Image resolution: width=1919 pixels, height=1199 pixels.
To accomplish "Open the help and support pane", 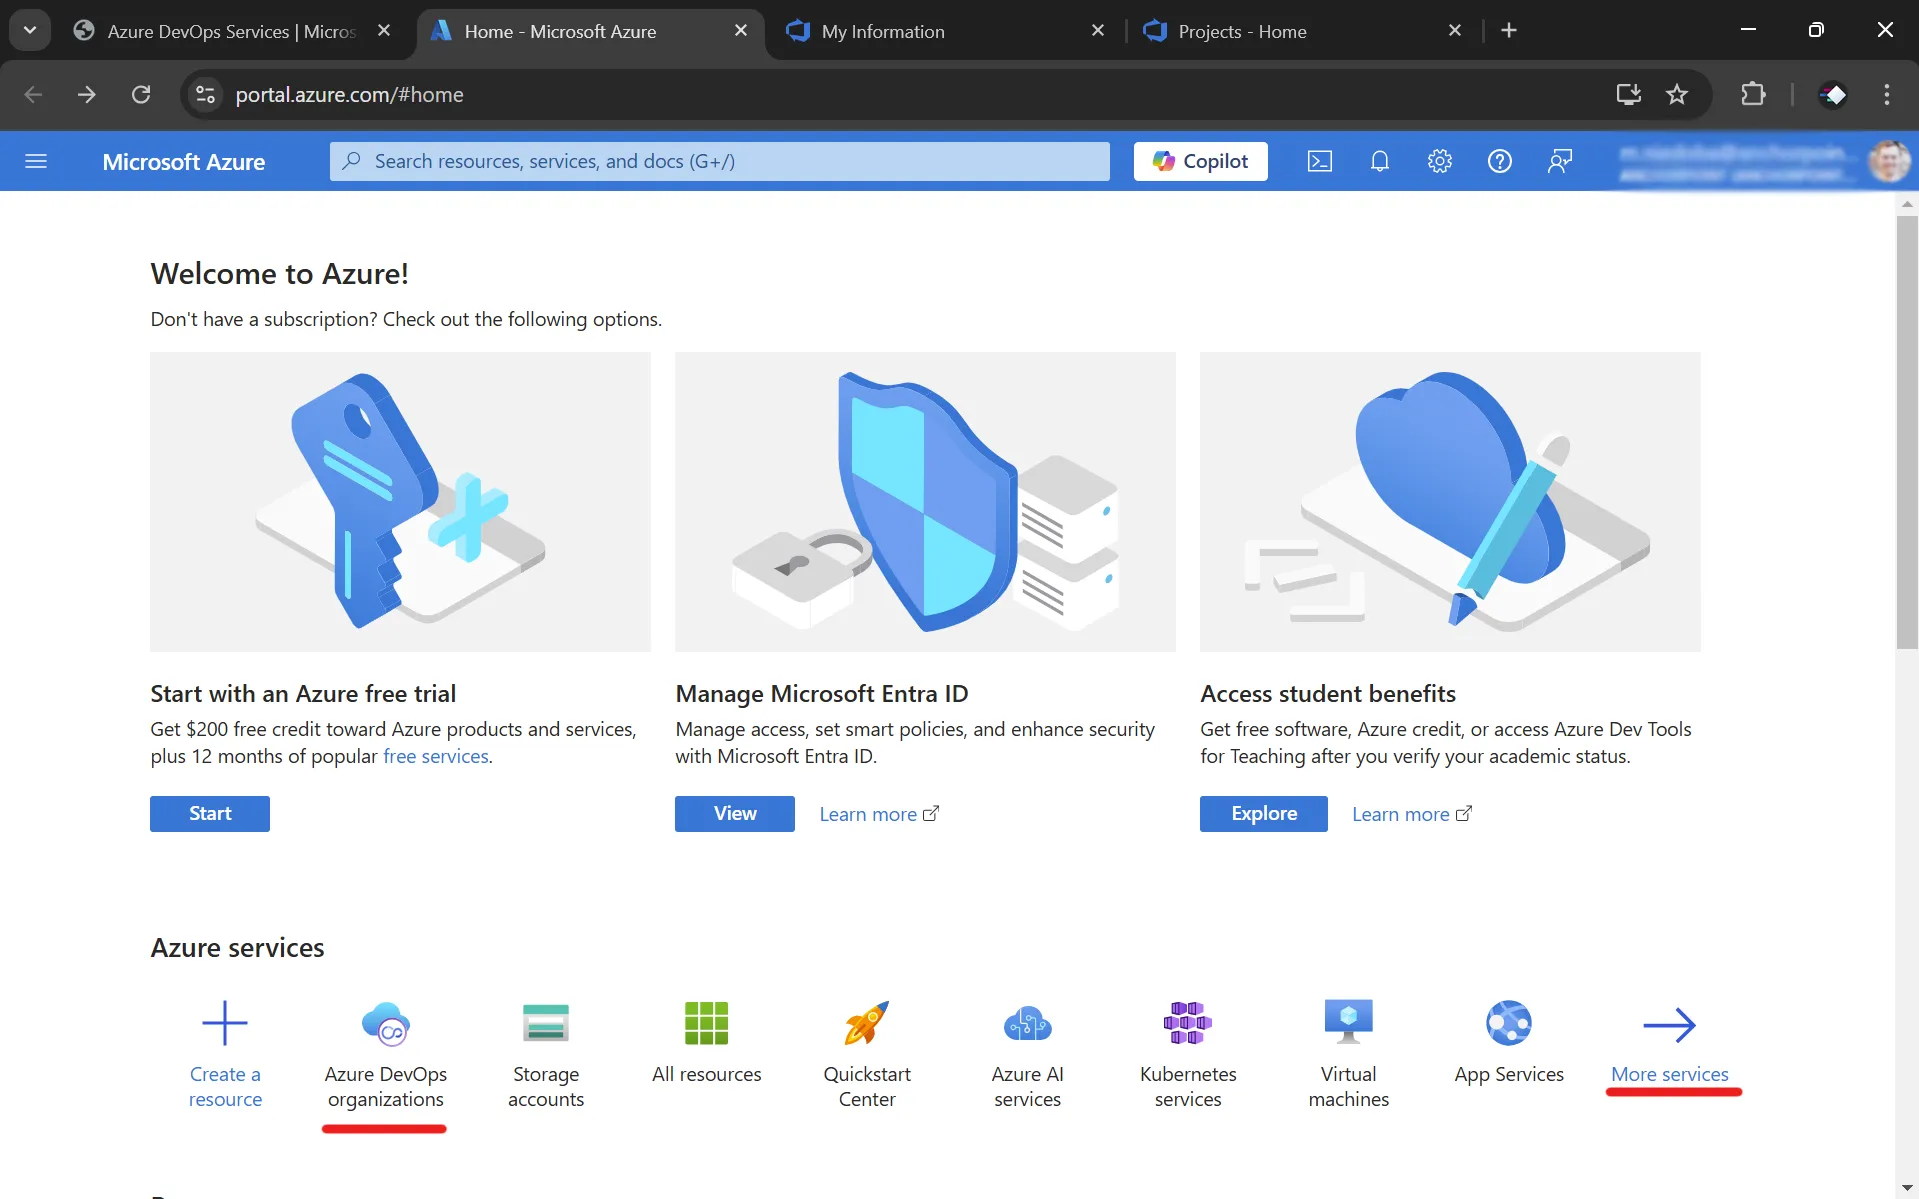I will tap(1499, 161).
